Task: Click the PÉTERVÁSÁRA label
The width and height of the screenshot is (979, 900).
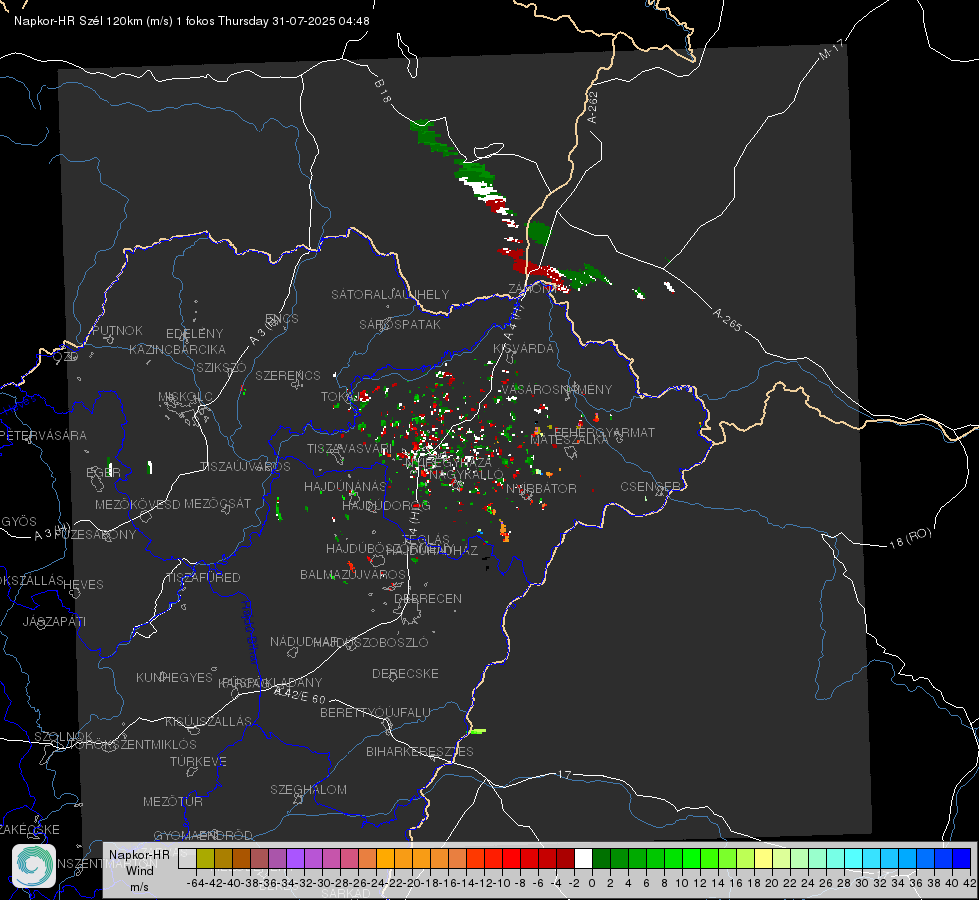Action: coord(43,435)
